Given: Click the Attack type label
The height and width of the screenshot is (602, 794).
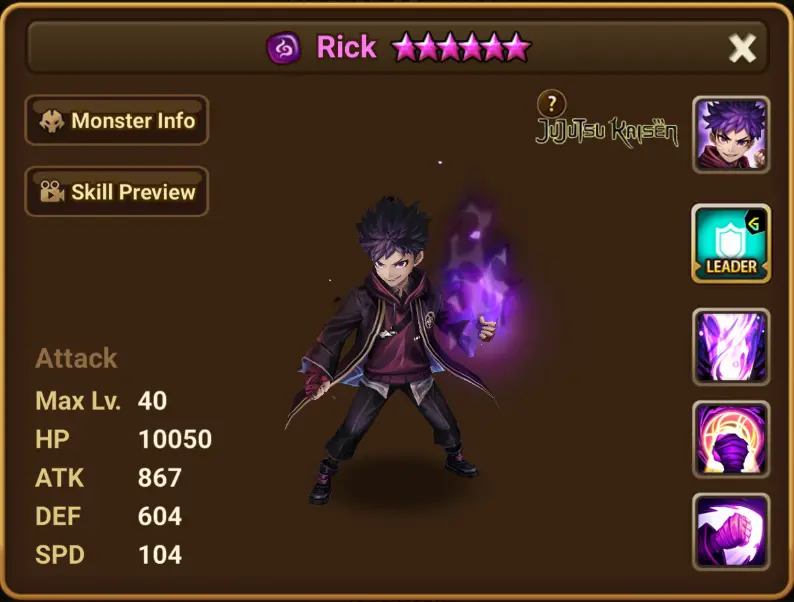Looking at the screenshot, I should (x=76, y=358).
